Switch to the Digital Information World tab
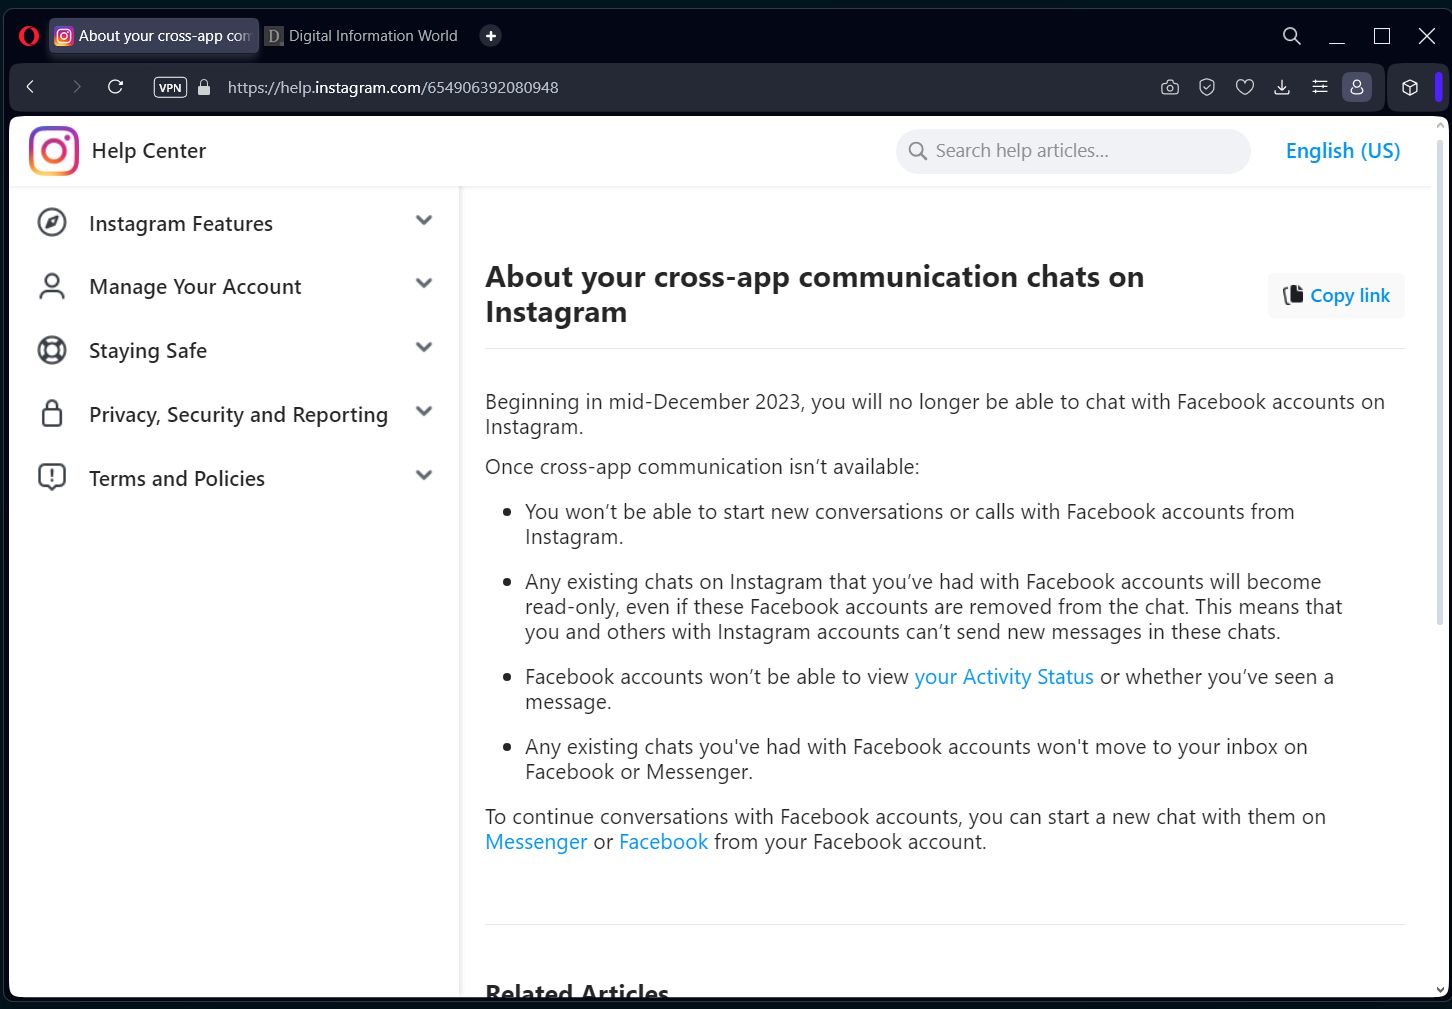The image size is (1452, 1009). click(x=362, y=36)
